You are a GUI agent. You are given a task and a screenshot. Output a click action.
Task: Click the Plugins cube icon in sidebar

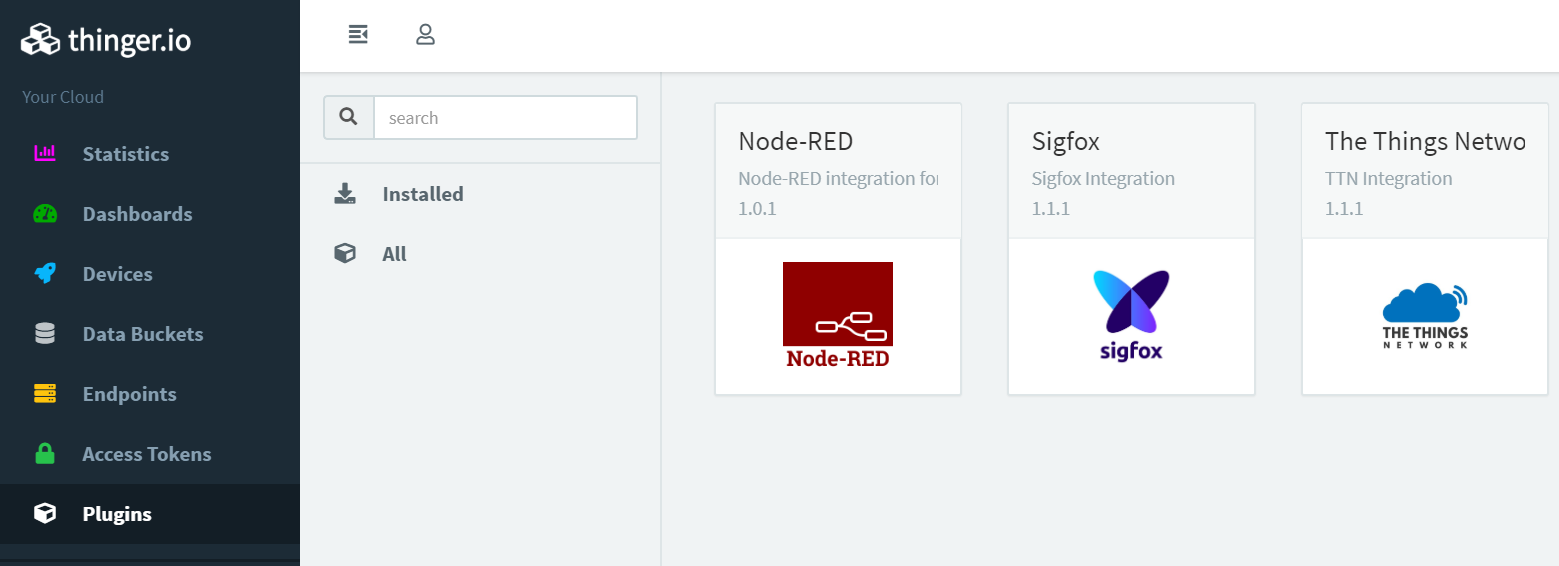tap(45, 514)
